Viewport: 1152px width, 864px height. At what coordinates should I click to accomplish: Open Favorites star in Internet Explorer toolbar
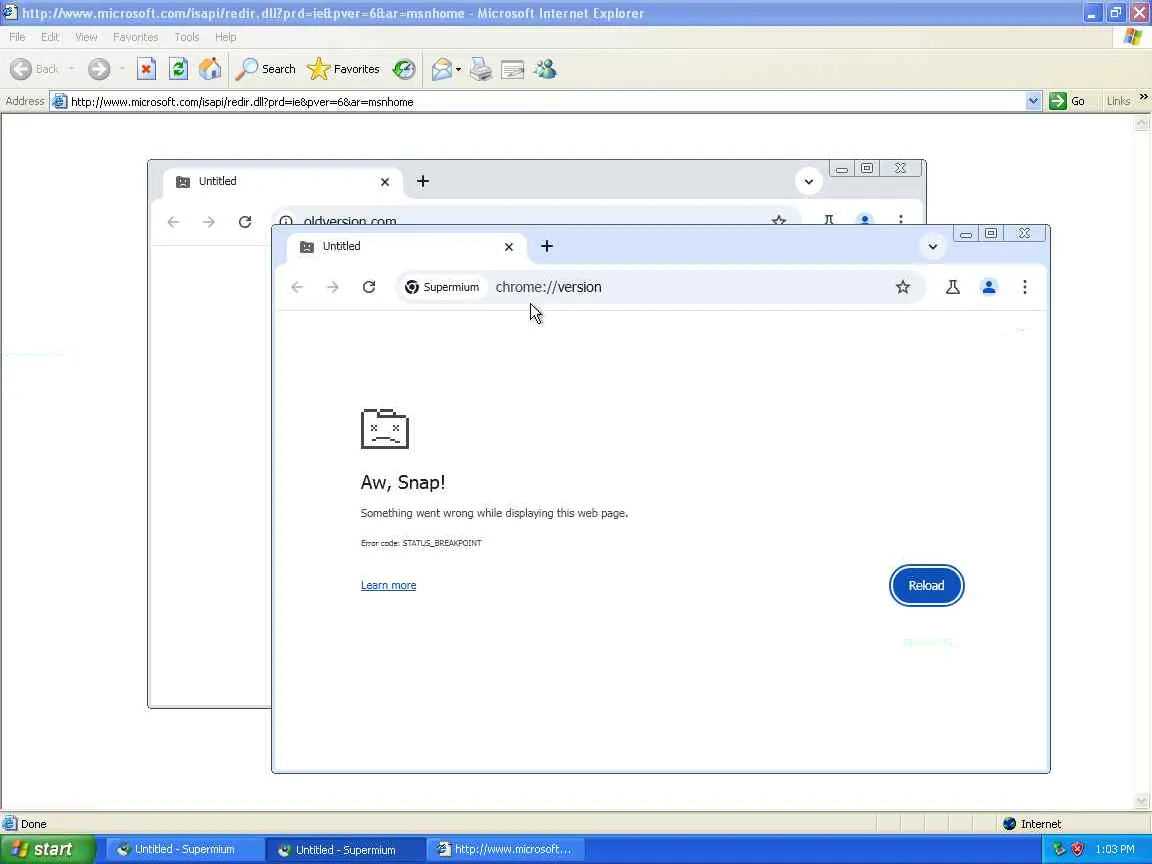click(343, 69)
